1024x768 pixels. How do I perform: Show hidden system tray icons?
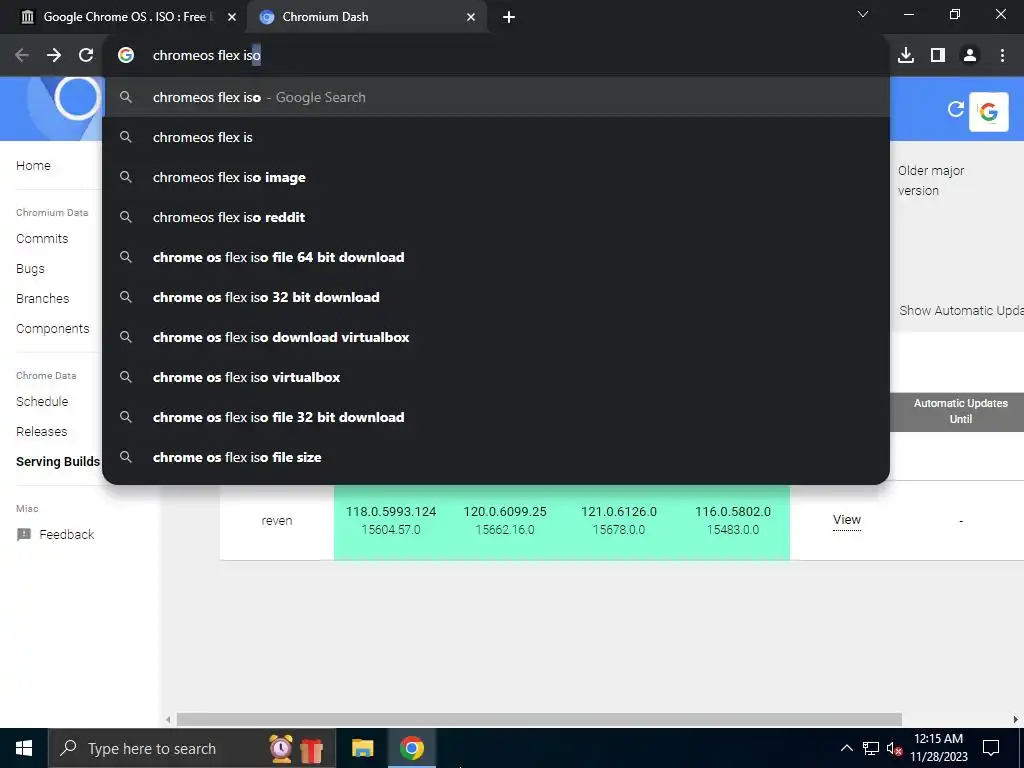point(846,748)
